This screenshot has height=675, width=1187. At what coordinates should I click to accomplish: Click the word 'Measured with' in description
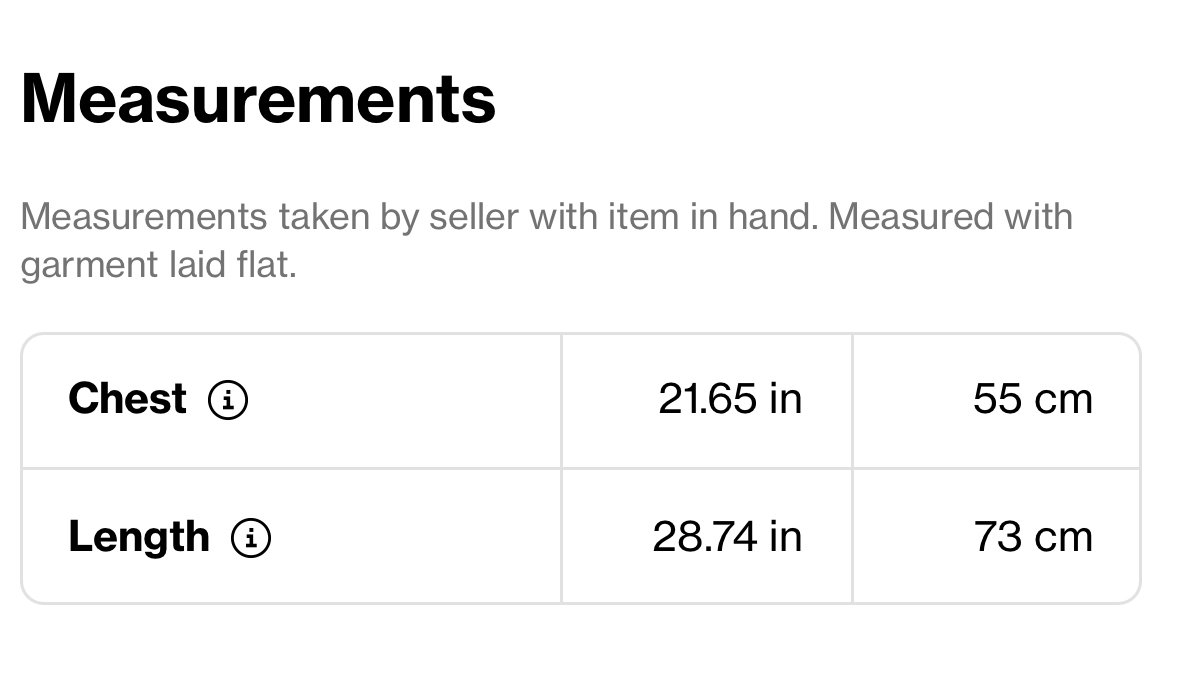tap(950, 217)
